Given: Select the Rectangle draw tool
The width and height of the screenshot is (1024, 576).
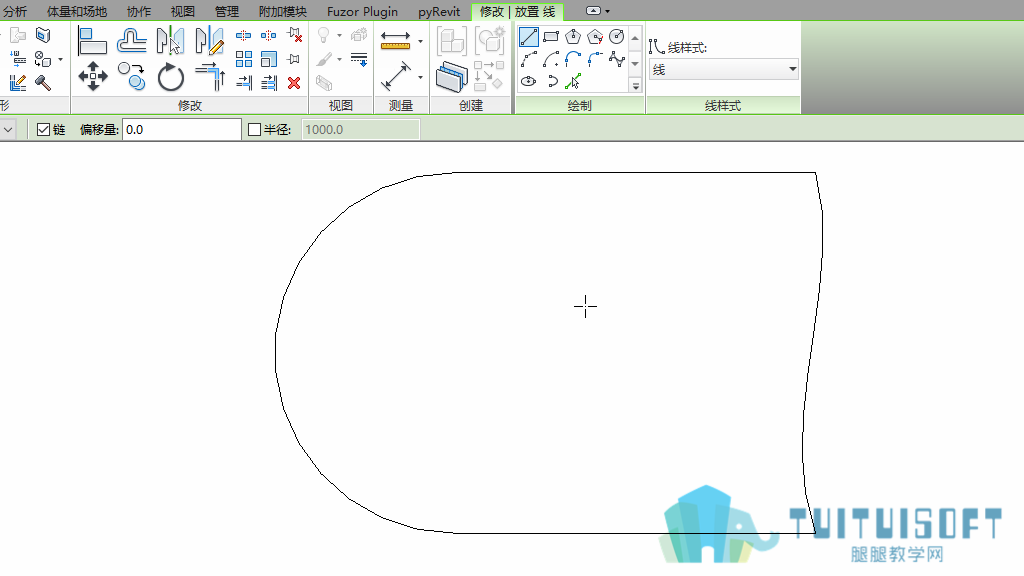Looking at the screenshot, I should 551,37.
